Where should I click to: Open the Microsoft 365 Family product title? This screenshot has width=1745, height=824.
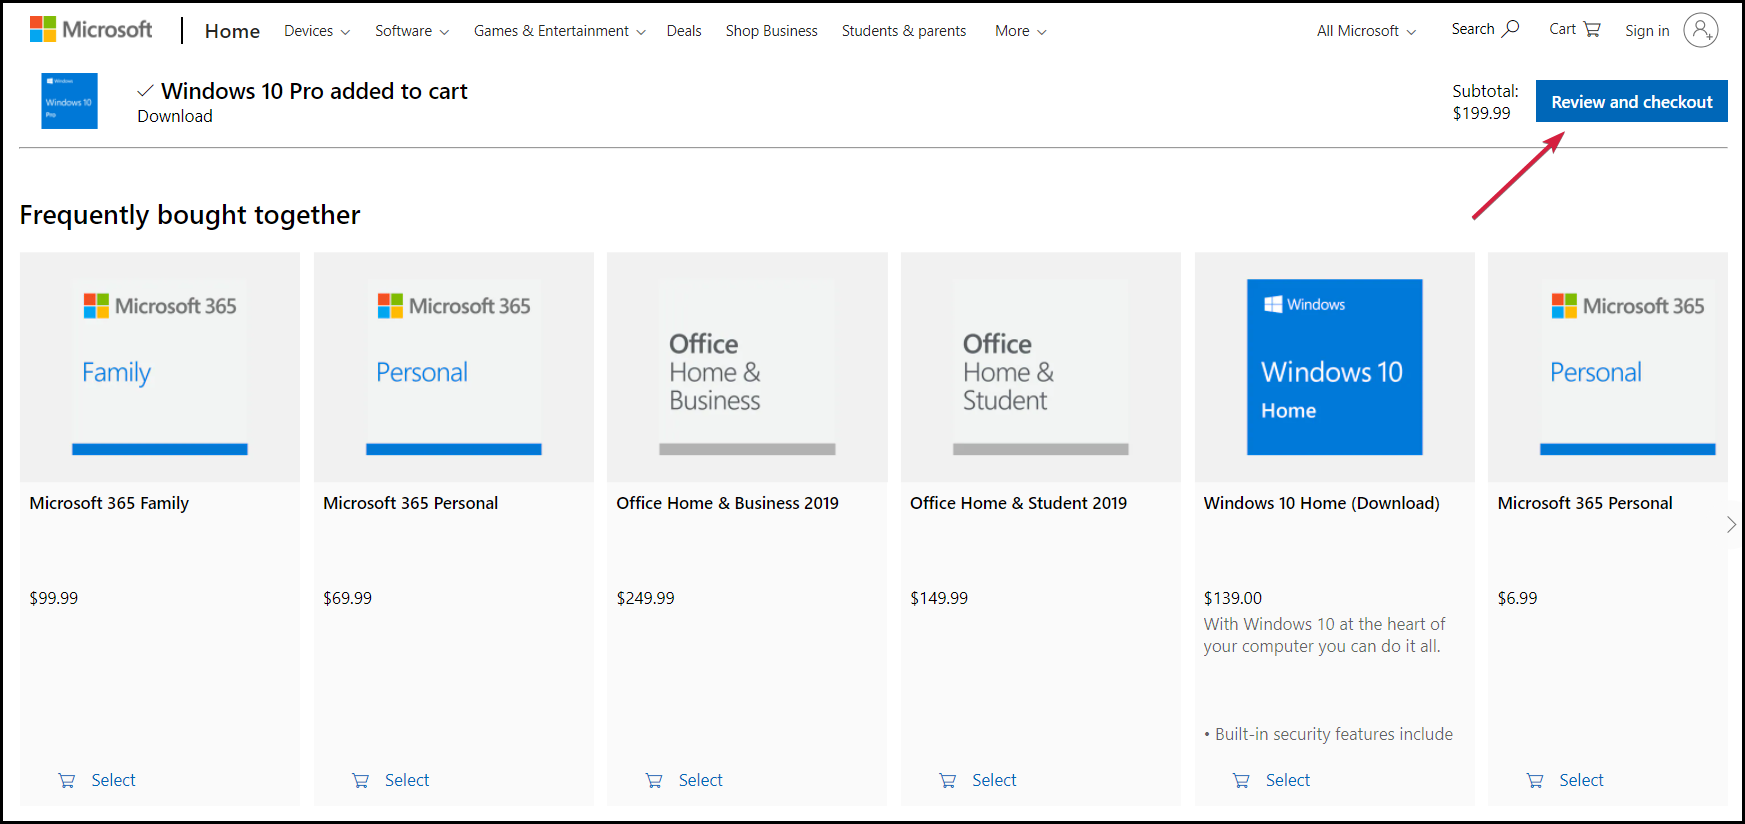pos(109,503)
